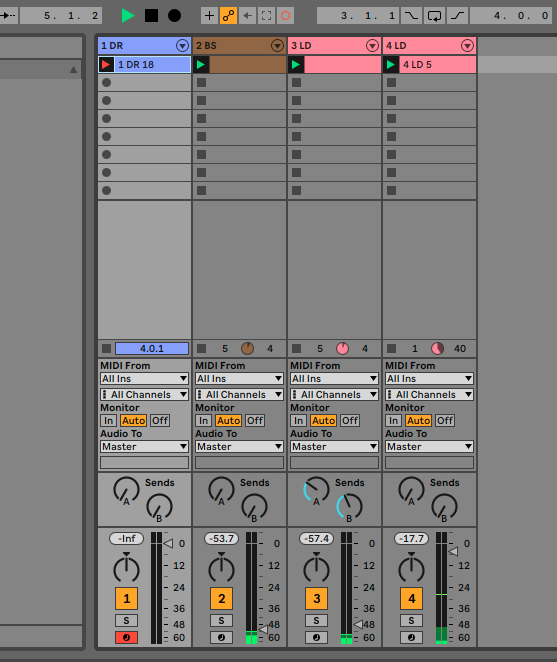Screen dimensions: 557x662
Task: Toggle Track Activator 3 on LD track
Action: (x=316, y=598)
